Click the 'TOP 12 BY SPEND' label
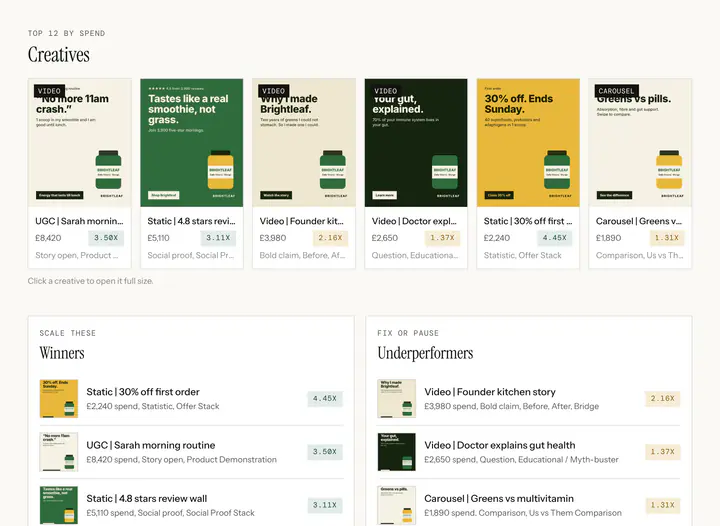Screen dimensions: 720x526 click(x=67, y=33)
